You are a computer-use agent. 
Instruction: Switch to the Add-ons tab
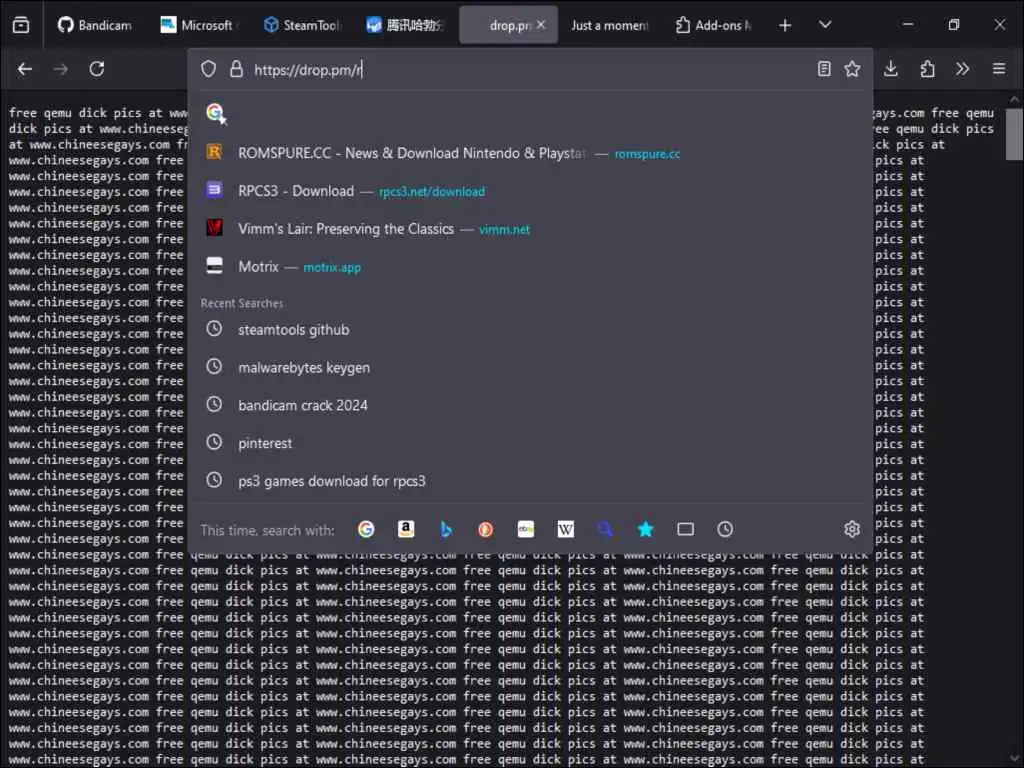click(x=713, y=25)
